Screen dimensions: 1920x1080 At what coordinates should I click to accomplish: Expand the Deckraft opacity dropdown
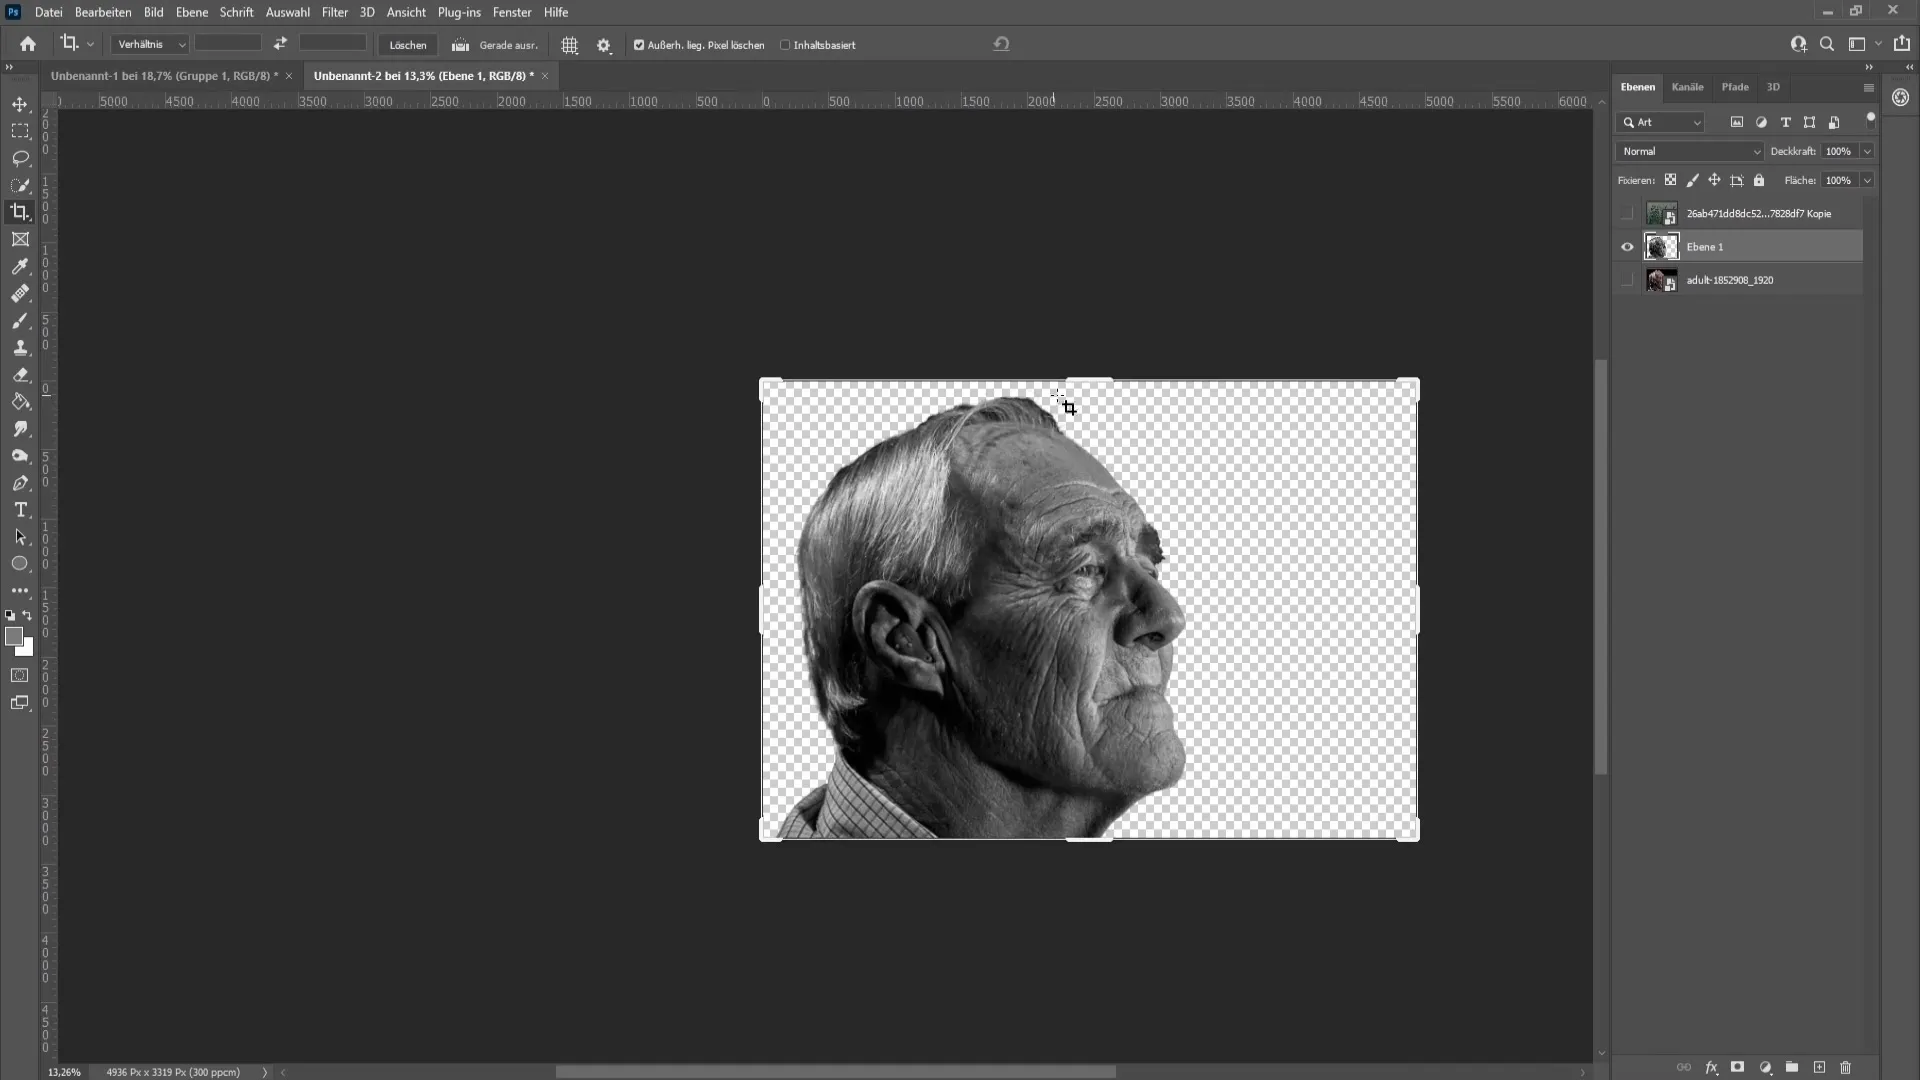[x=1870, y=149]
